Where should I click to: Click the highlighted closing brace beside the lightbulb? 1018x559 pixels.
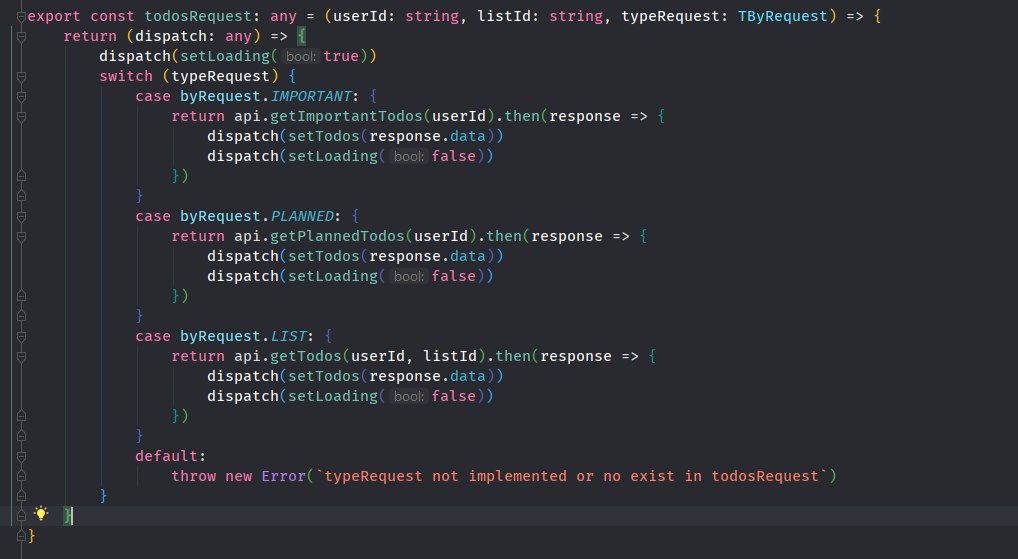(x=68, y=516)
